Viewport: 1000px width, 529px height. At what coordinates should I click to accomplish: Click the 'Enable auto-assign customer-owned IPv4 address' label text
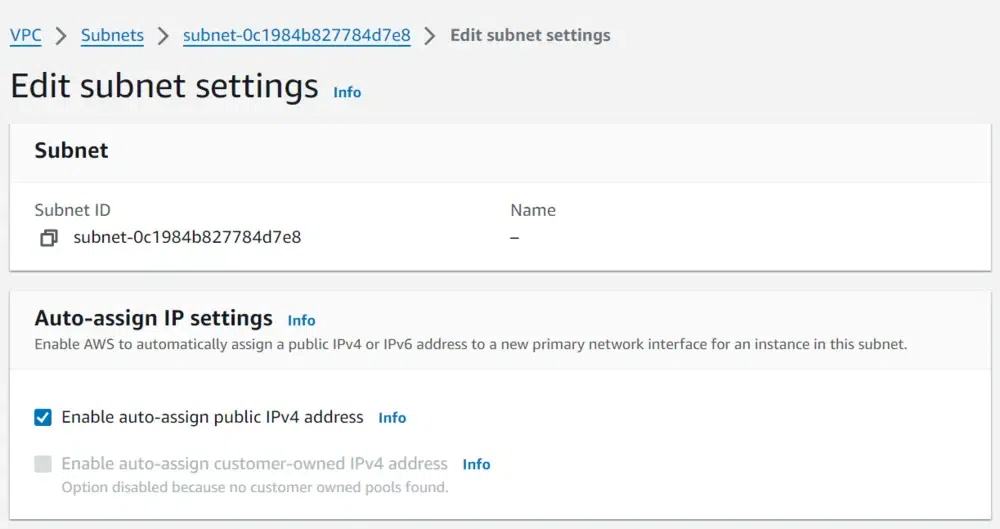(x=254, y=464)
